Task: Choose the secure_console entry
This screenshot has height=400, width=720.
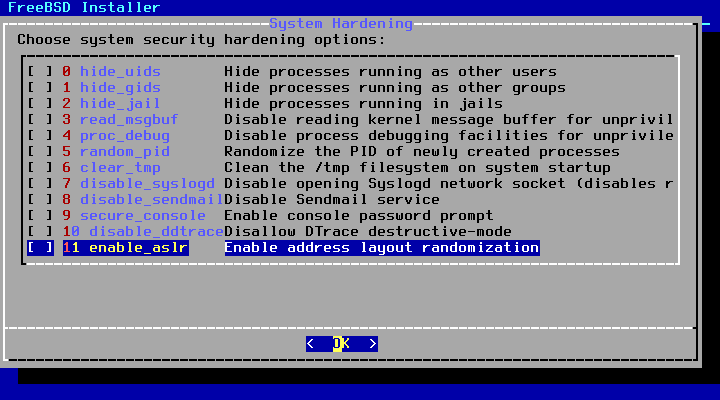Action: pyautogui.click(x=143, y=215)
